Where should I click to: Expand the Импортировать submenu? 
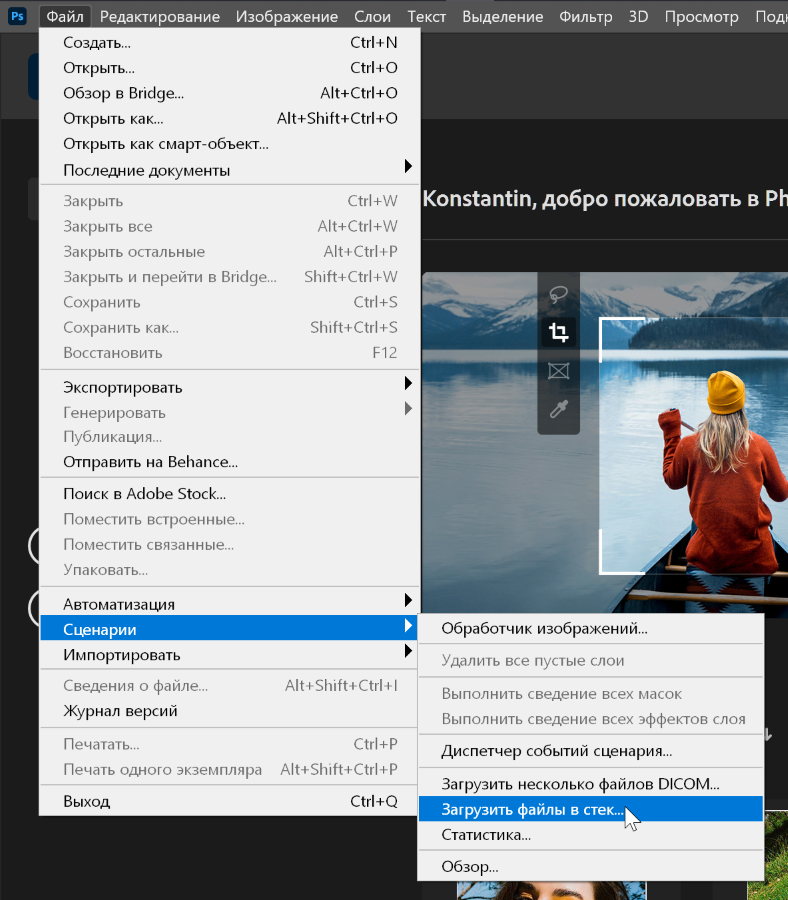pyautogui.click(x=230, y=654)
